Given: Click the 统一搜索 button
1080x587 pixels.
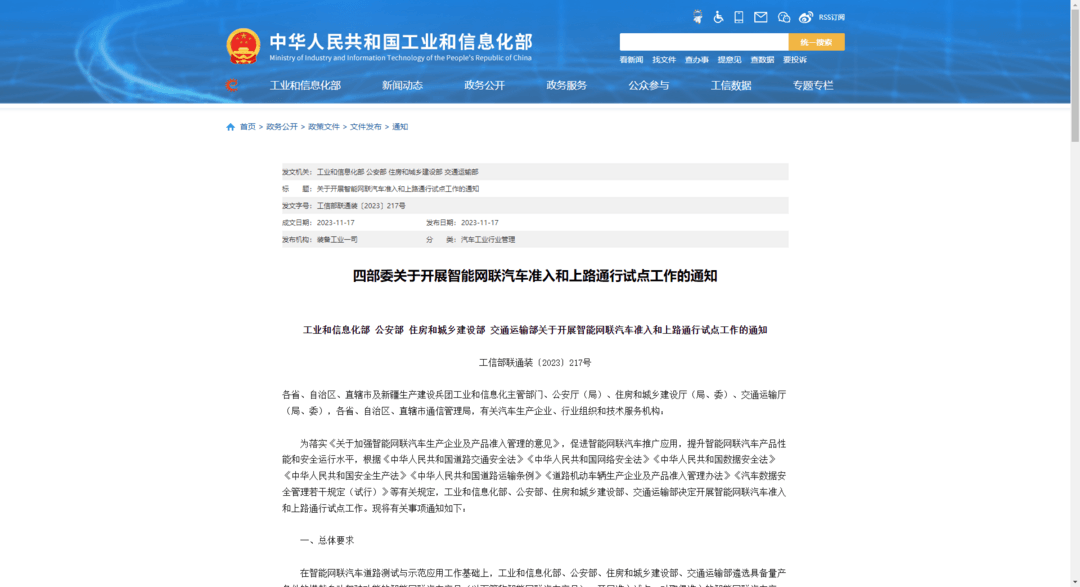Looking at the screenshot, I should [x=816, y=42].
